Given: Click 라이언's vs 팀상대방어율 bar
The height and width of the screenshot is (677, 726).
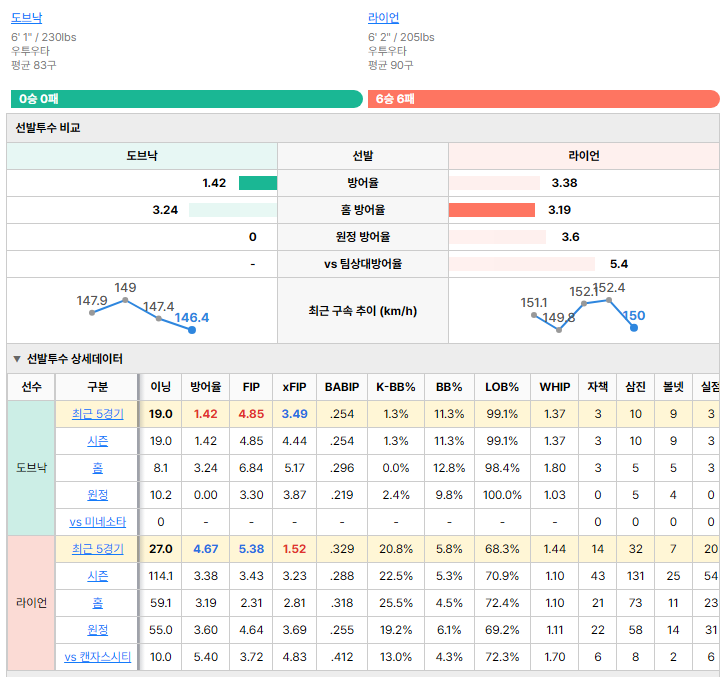Looking at the screenshot, I should pyautogui.click(x=522, y=264).
